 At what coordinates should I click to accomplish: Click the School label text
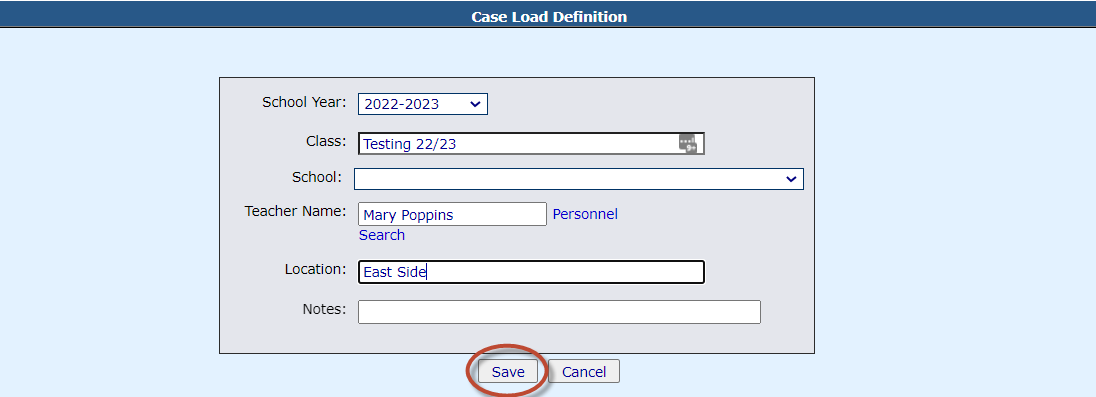[317, 177]
